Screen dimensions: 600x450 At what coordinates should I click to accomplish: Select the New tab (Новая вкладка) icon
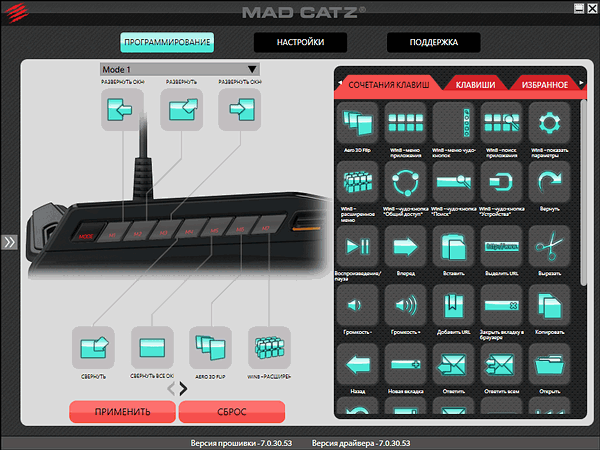406,364
